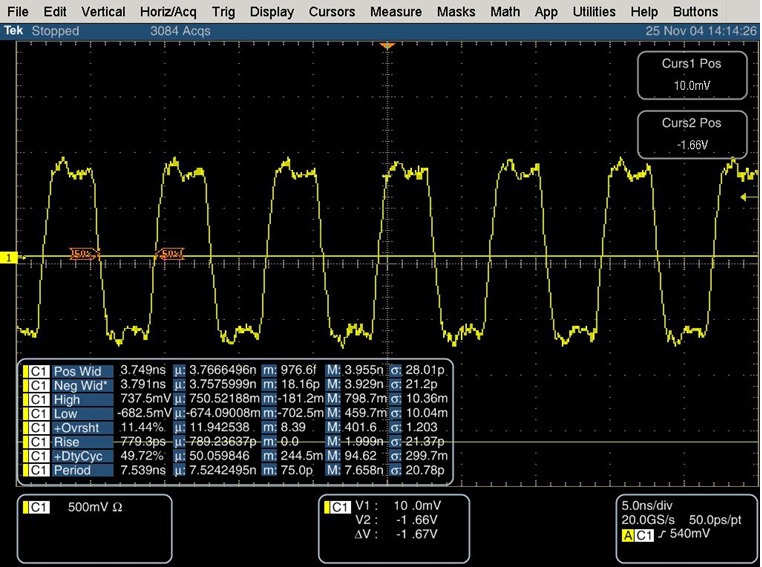Viewport: 762px width, 567px height.
Task: Select the channel 1 ground reference marker
Action: 10,259
